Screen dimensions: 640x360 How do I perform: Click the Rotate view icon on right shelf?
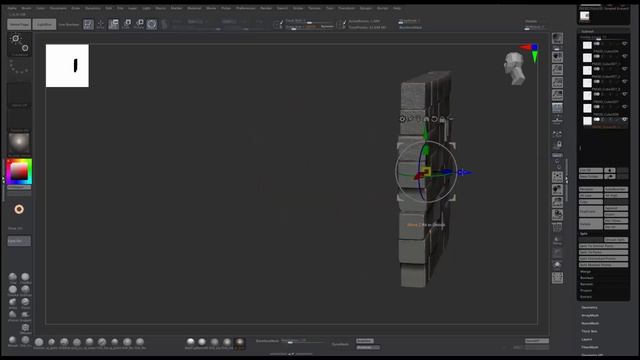557,215
